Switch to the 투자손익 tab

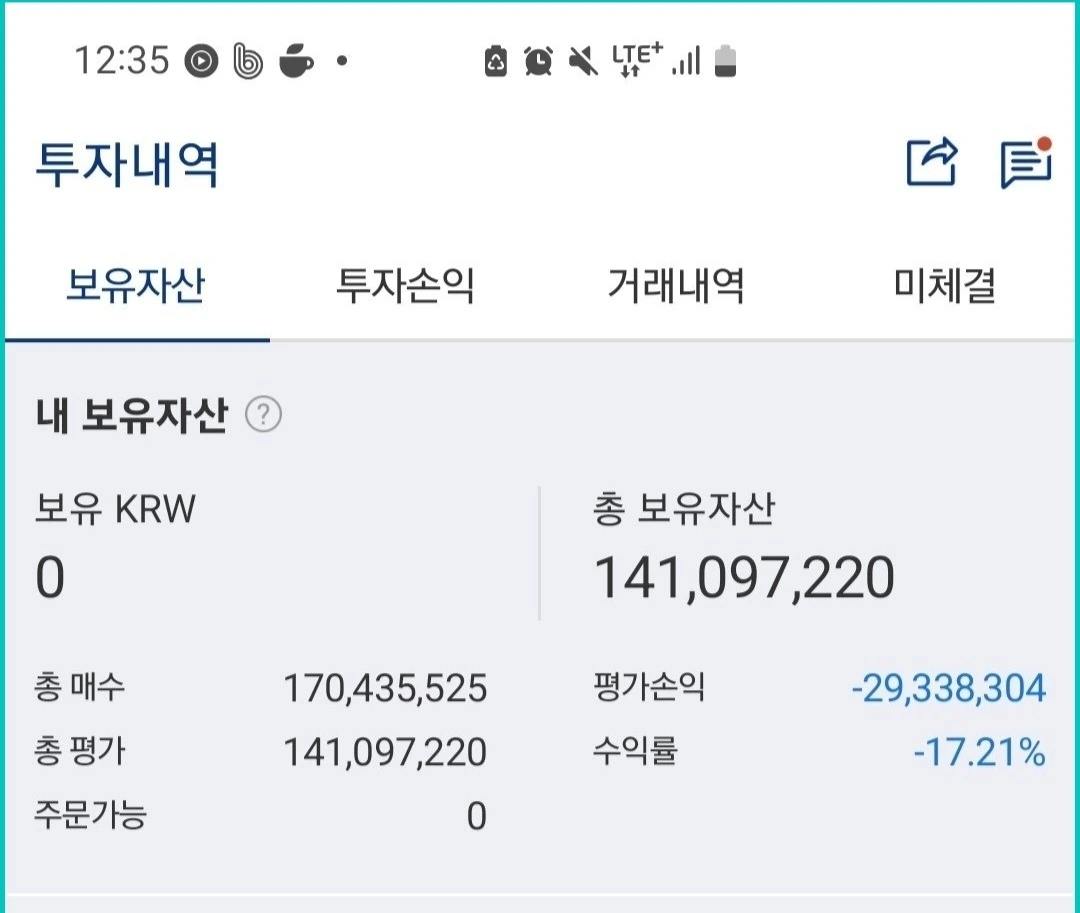click(x=405, y=285)
